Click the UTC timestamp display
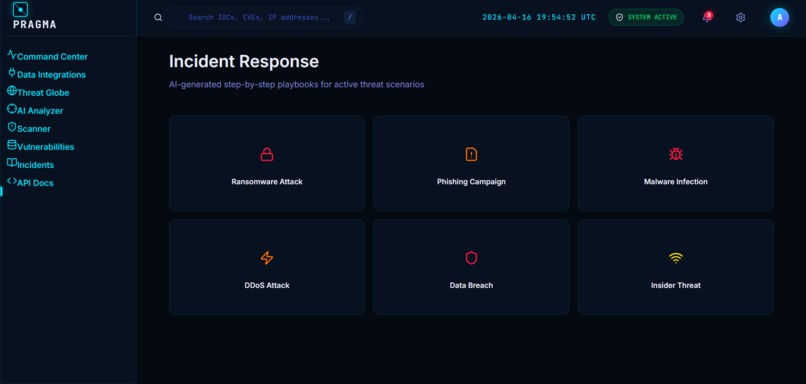Viewport: 806px width, 384px height. [539, 17]
